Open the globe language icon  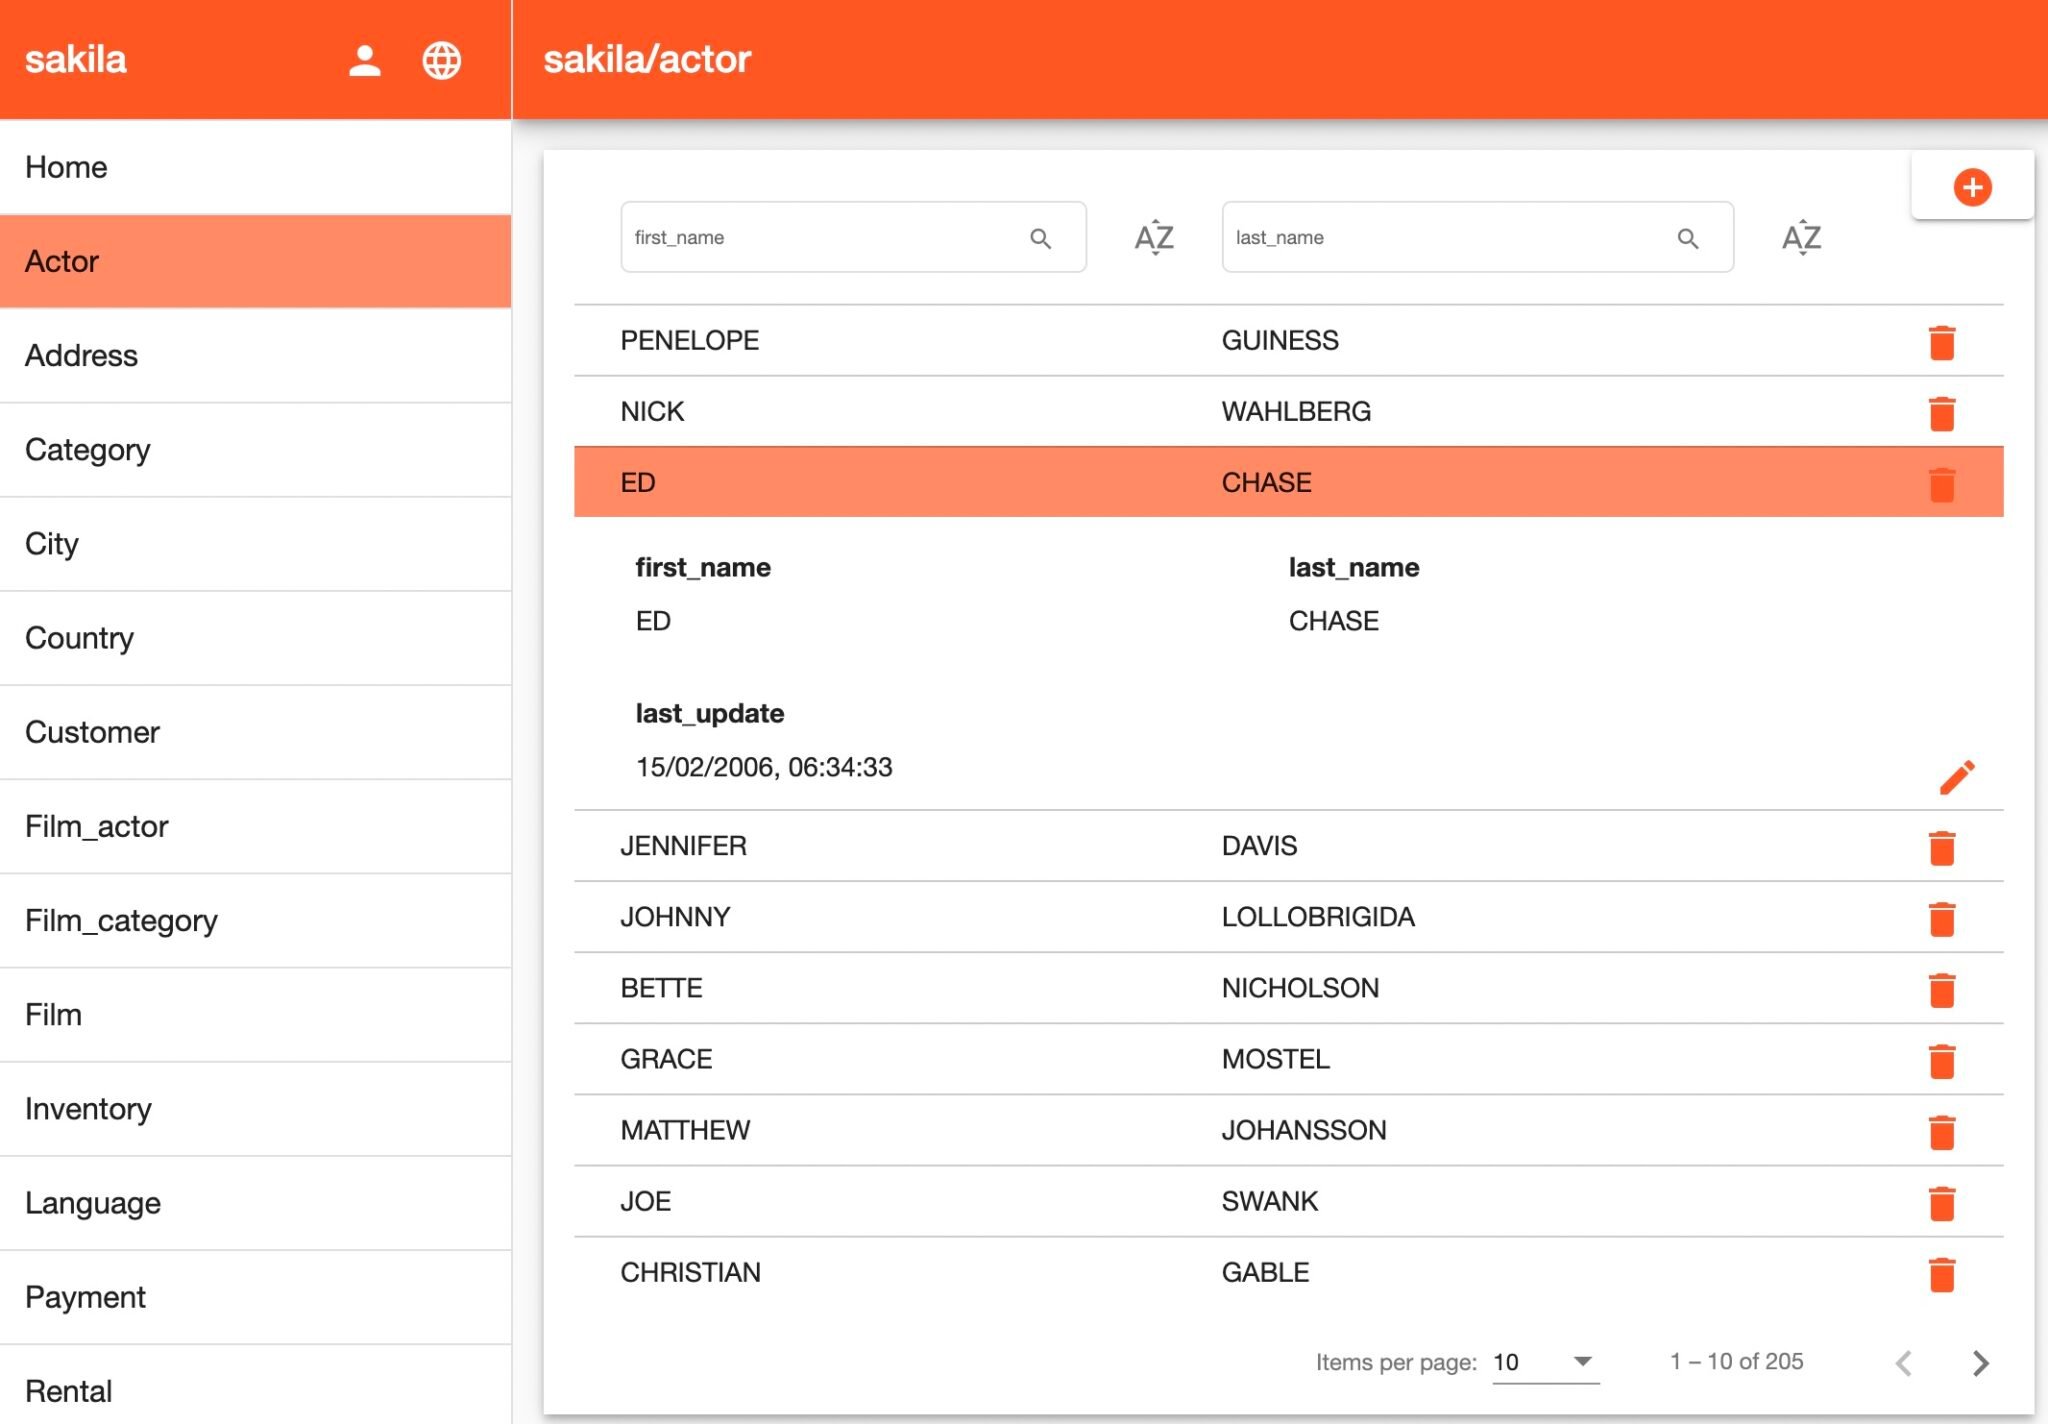(441, 60)
